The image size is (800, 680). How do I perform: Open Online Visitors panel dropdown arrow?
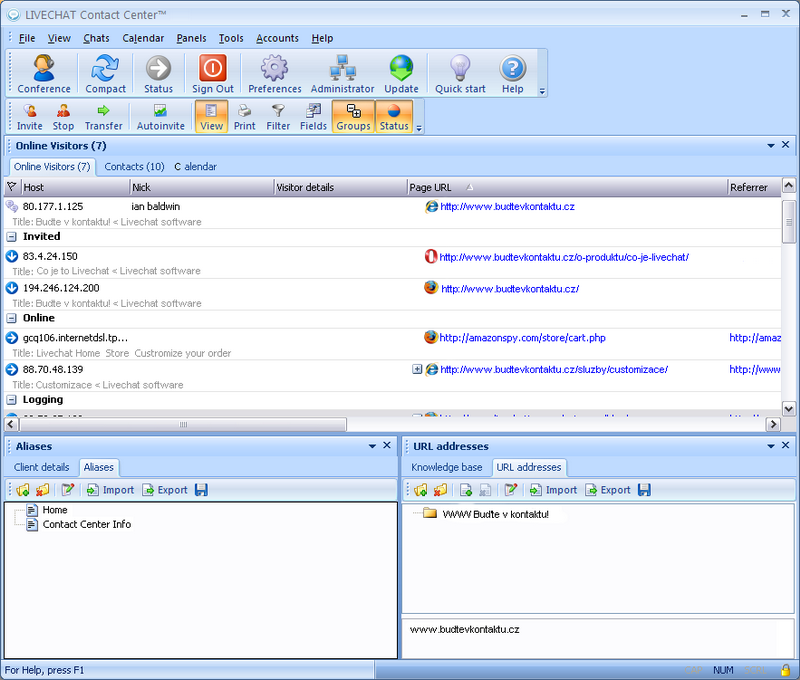[x=771, y=146]
